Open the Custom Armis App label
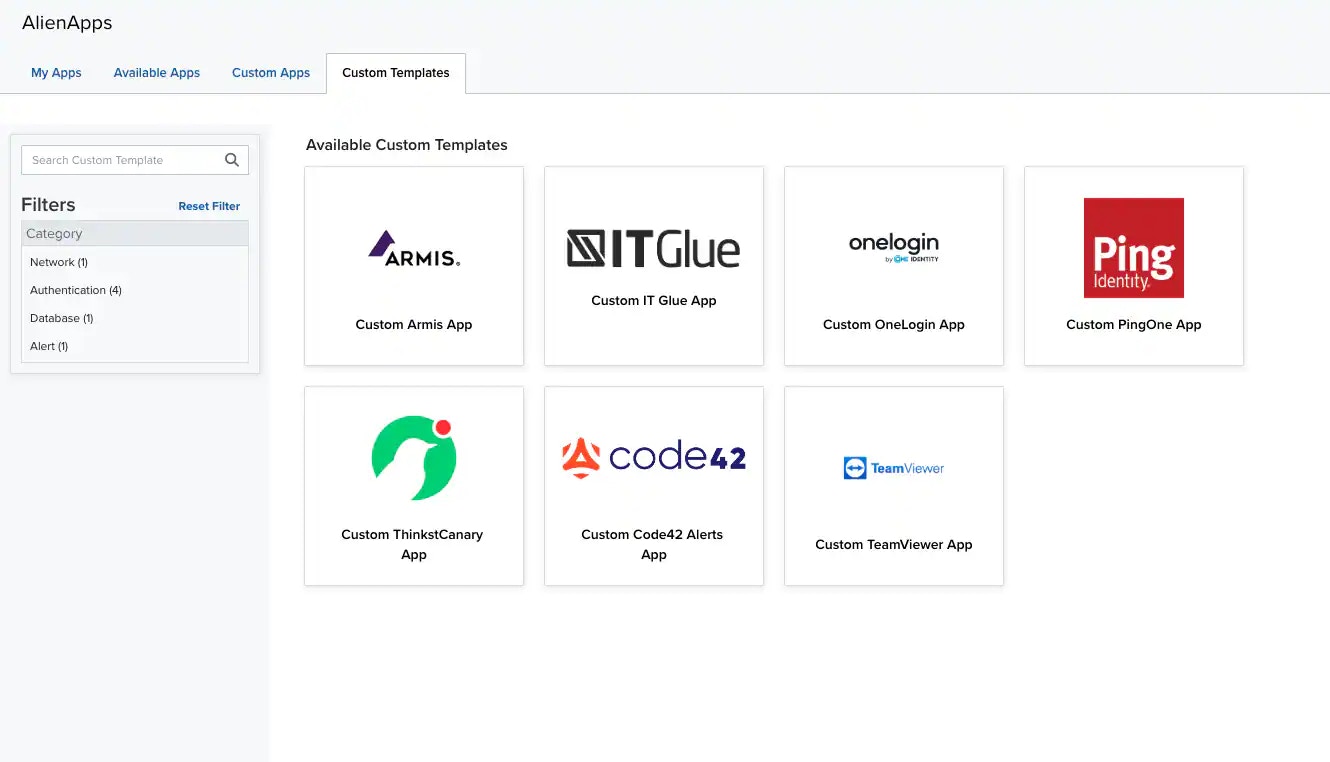The width and height of the screenshot is (1330, 762). [414, 325]
